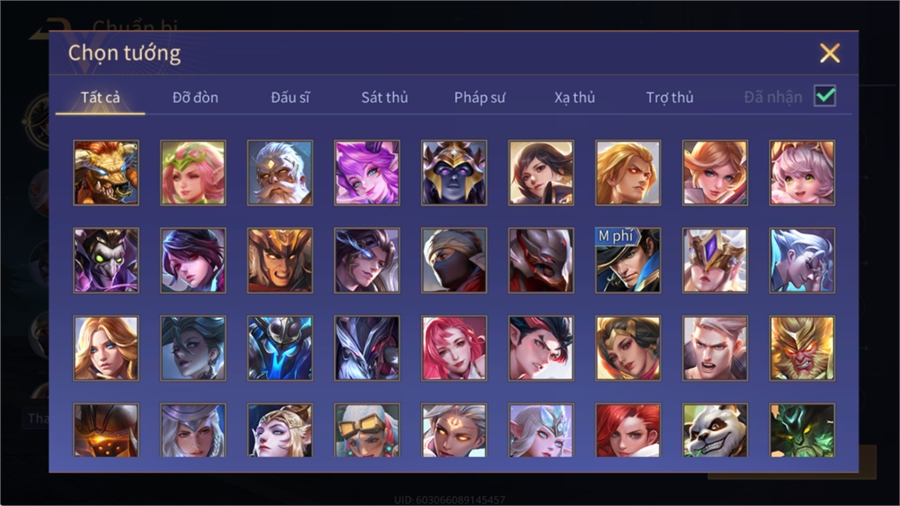Select the 'Tất cả' tab
This screenshot has height=506, width=900.
[100, 98]
